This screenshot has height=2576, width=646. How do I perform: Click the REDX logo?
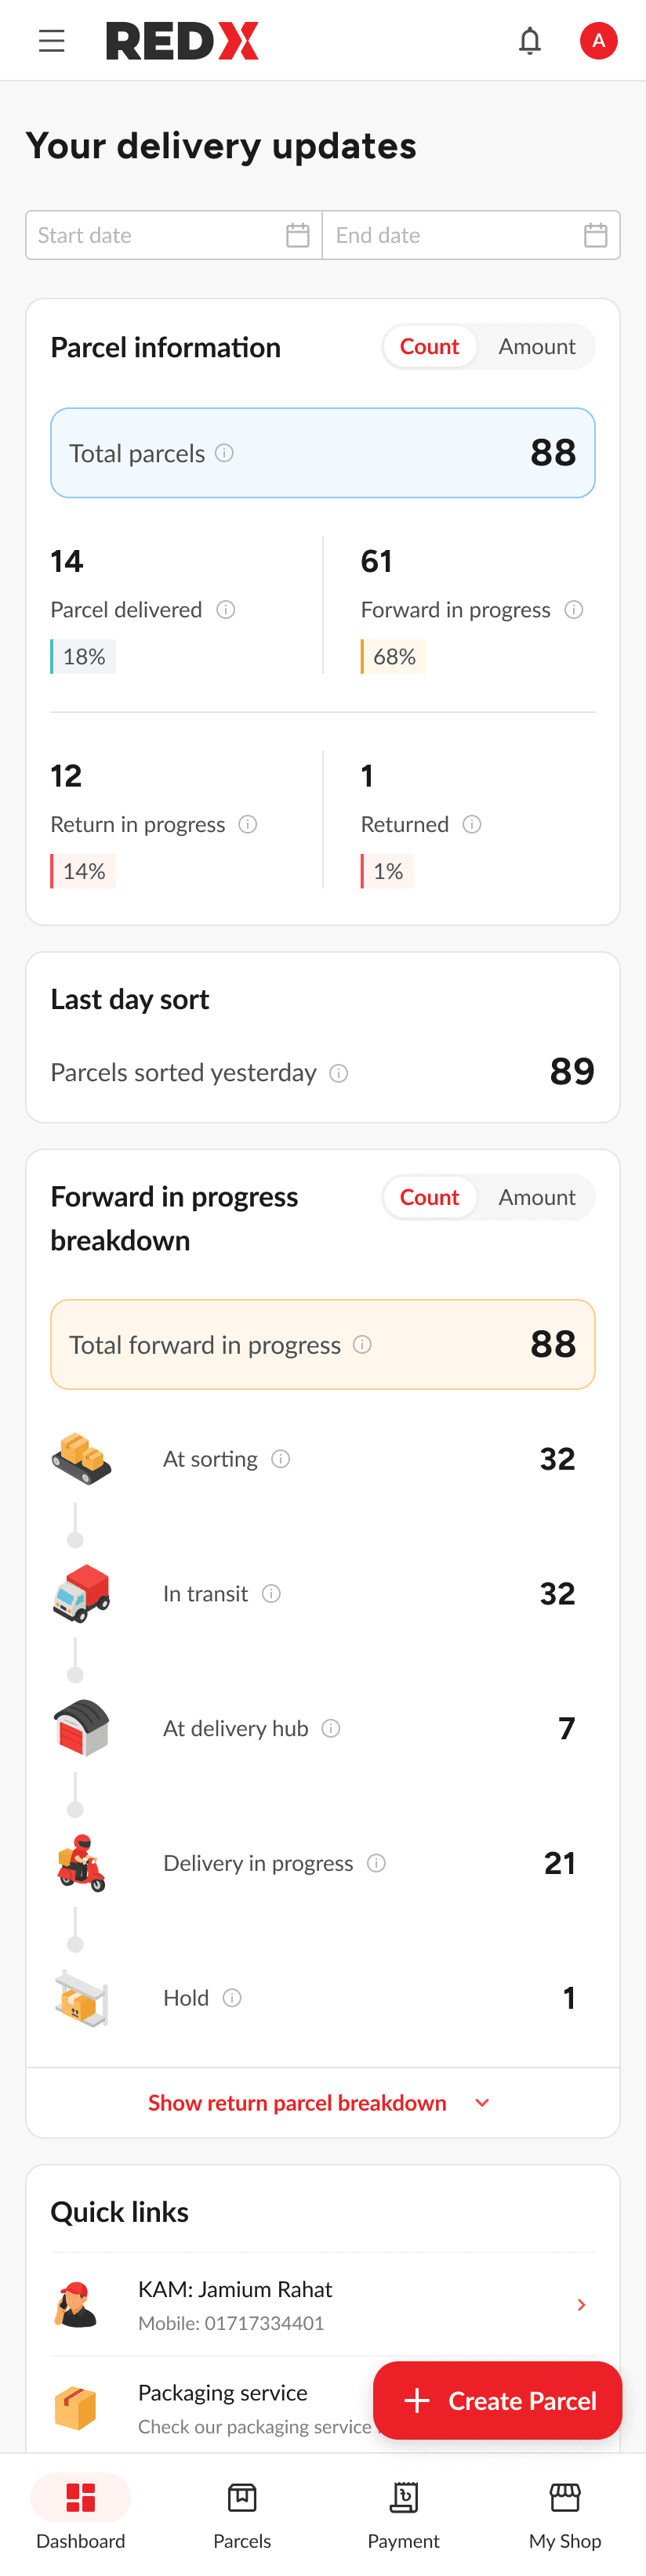tap(182, 41)
